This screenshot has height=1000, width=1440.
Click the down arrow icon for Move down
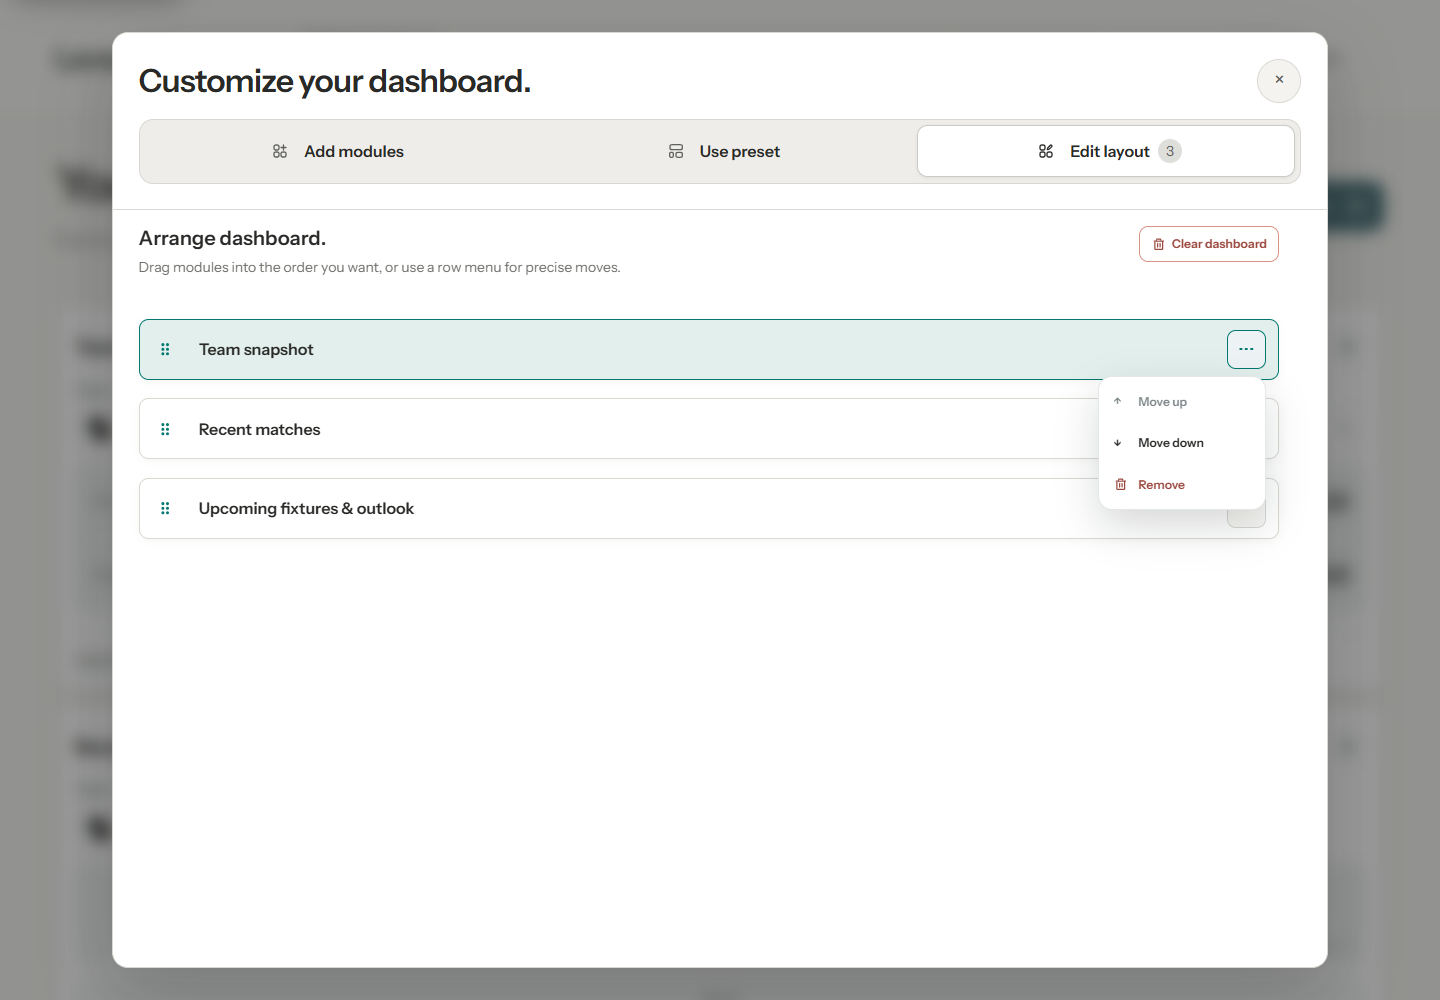(1118, 443)
